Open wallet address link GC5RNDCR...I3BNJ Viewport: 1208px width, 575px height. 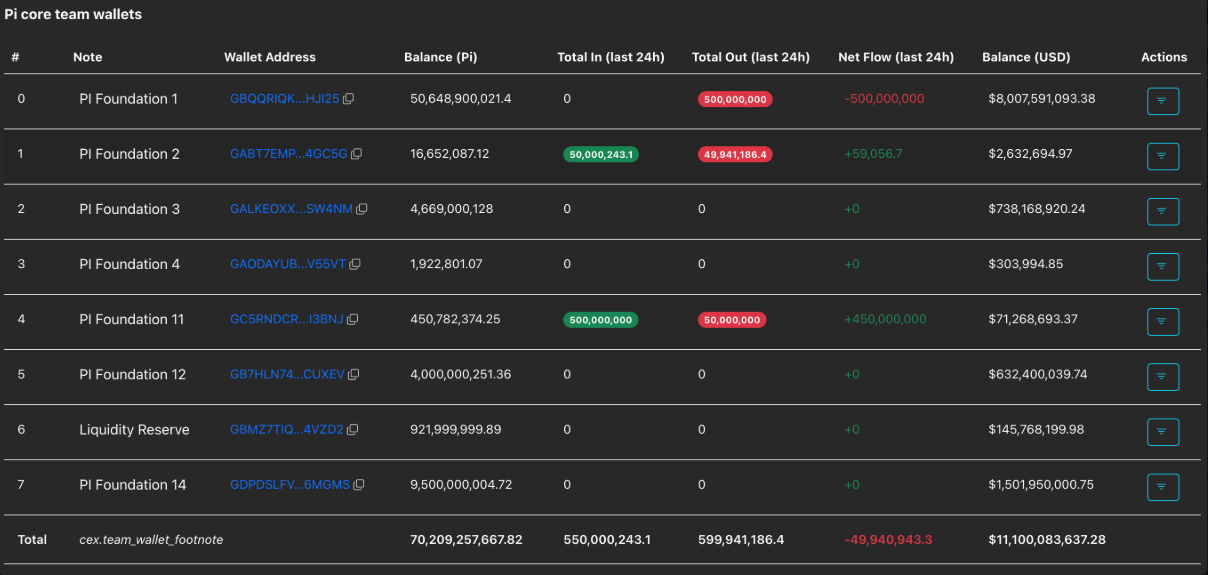tap(286, 320)
